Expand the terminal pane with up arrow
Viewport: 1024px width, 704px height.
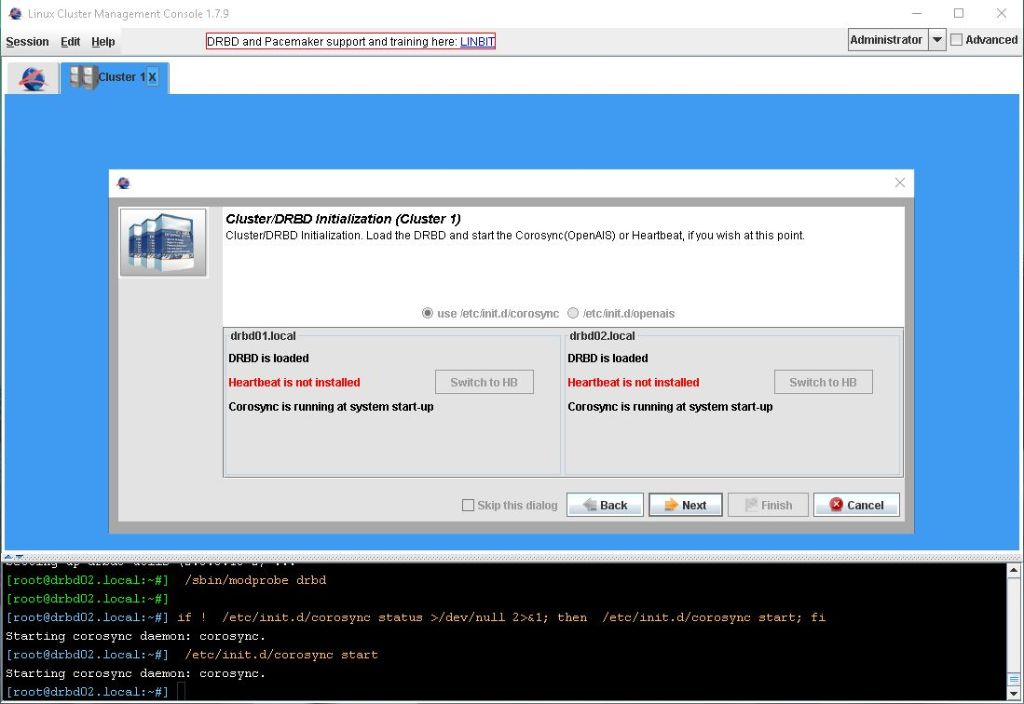click(8, 557)
